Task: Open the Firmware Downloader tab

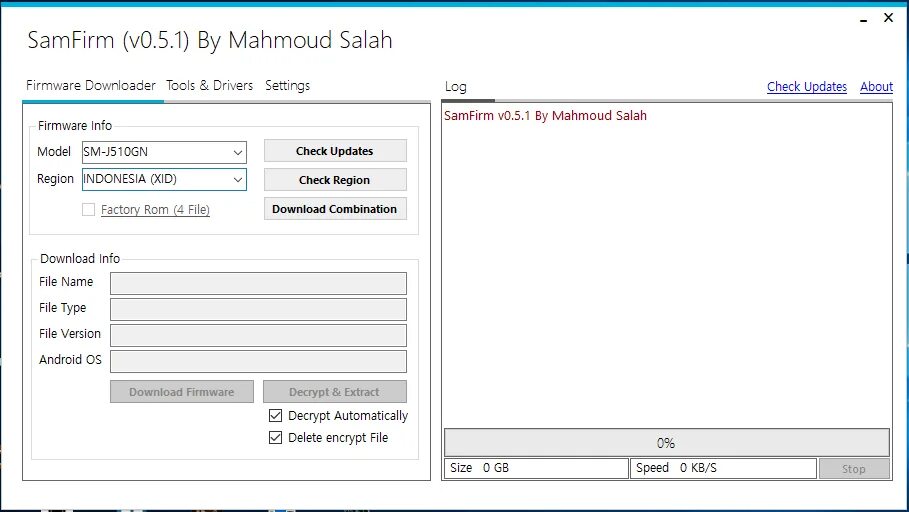Action: [91, 85]
